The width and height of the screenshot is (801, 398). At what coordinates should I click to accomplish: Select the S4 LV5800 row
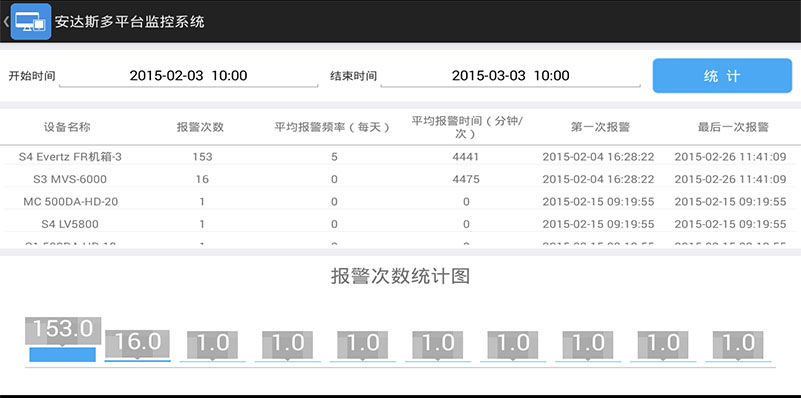point(400,224)
